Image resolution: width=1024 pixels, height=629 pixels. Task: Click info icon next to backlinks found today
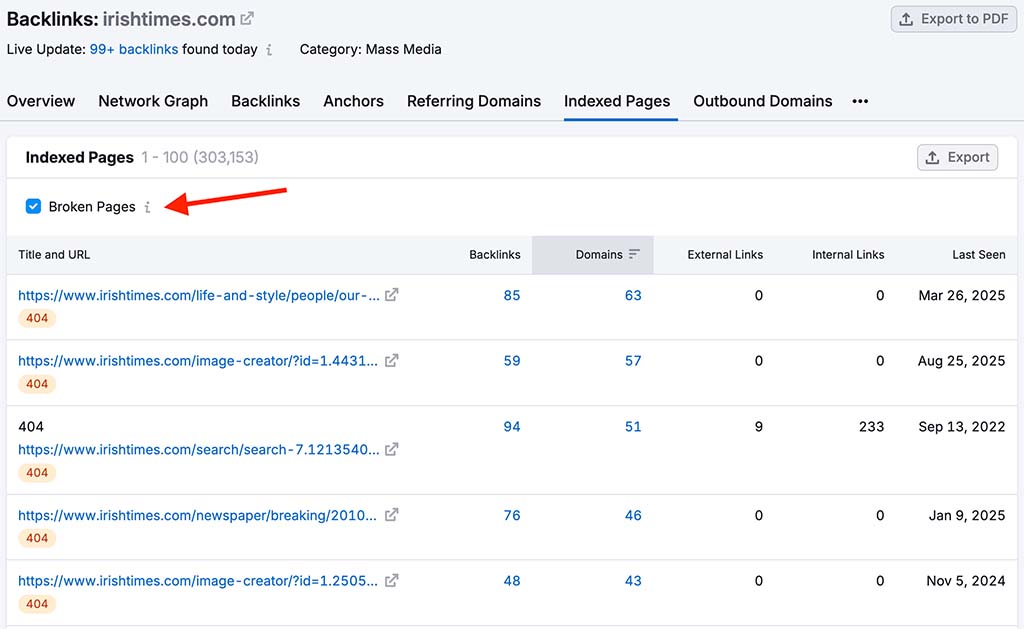269,50
